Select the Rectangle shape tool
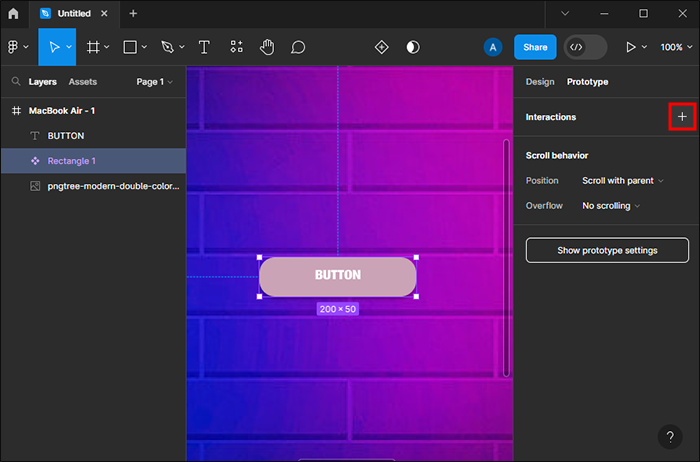This screenshot has height=462, width=700. (x=130, y=47)
